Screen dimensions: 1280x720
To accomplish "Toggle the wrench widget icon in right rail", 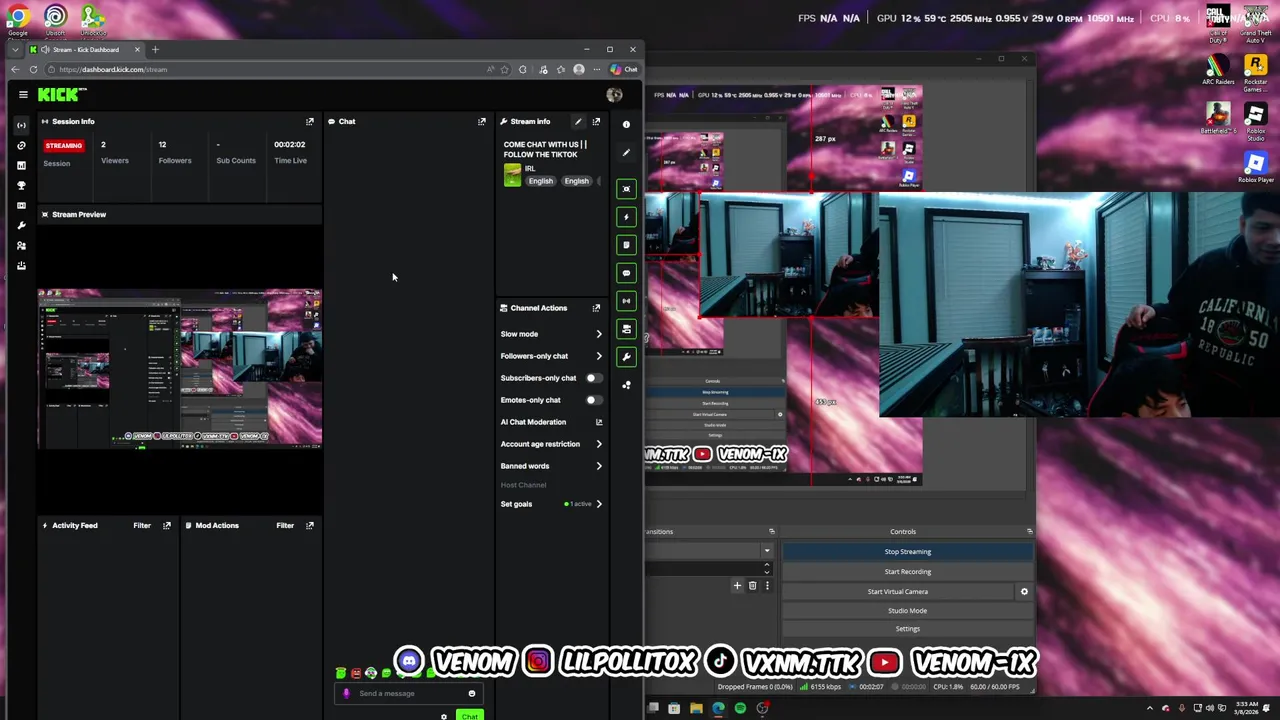I will click(x=626, y=357).
